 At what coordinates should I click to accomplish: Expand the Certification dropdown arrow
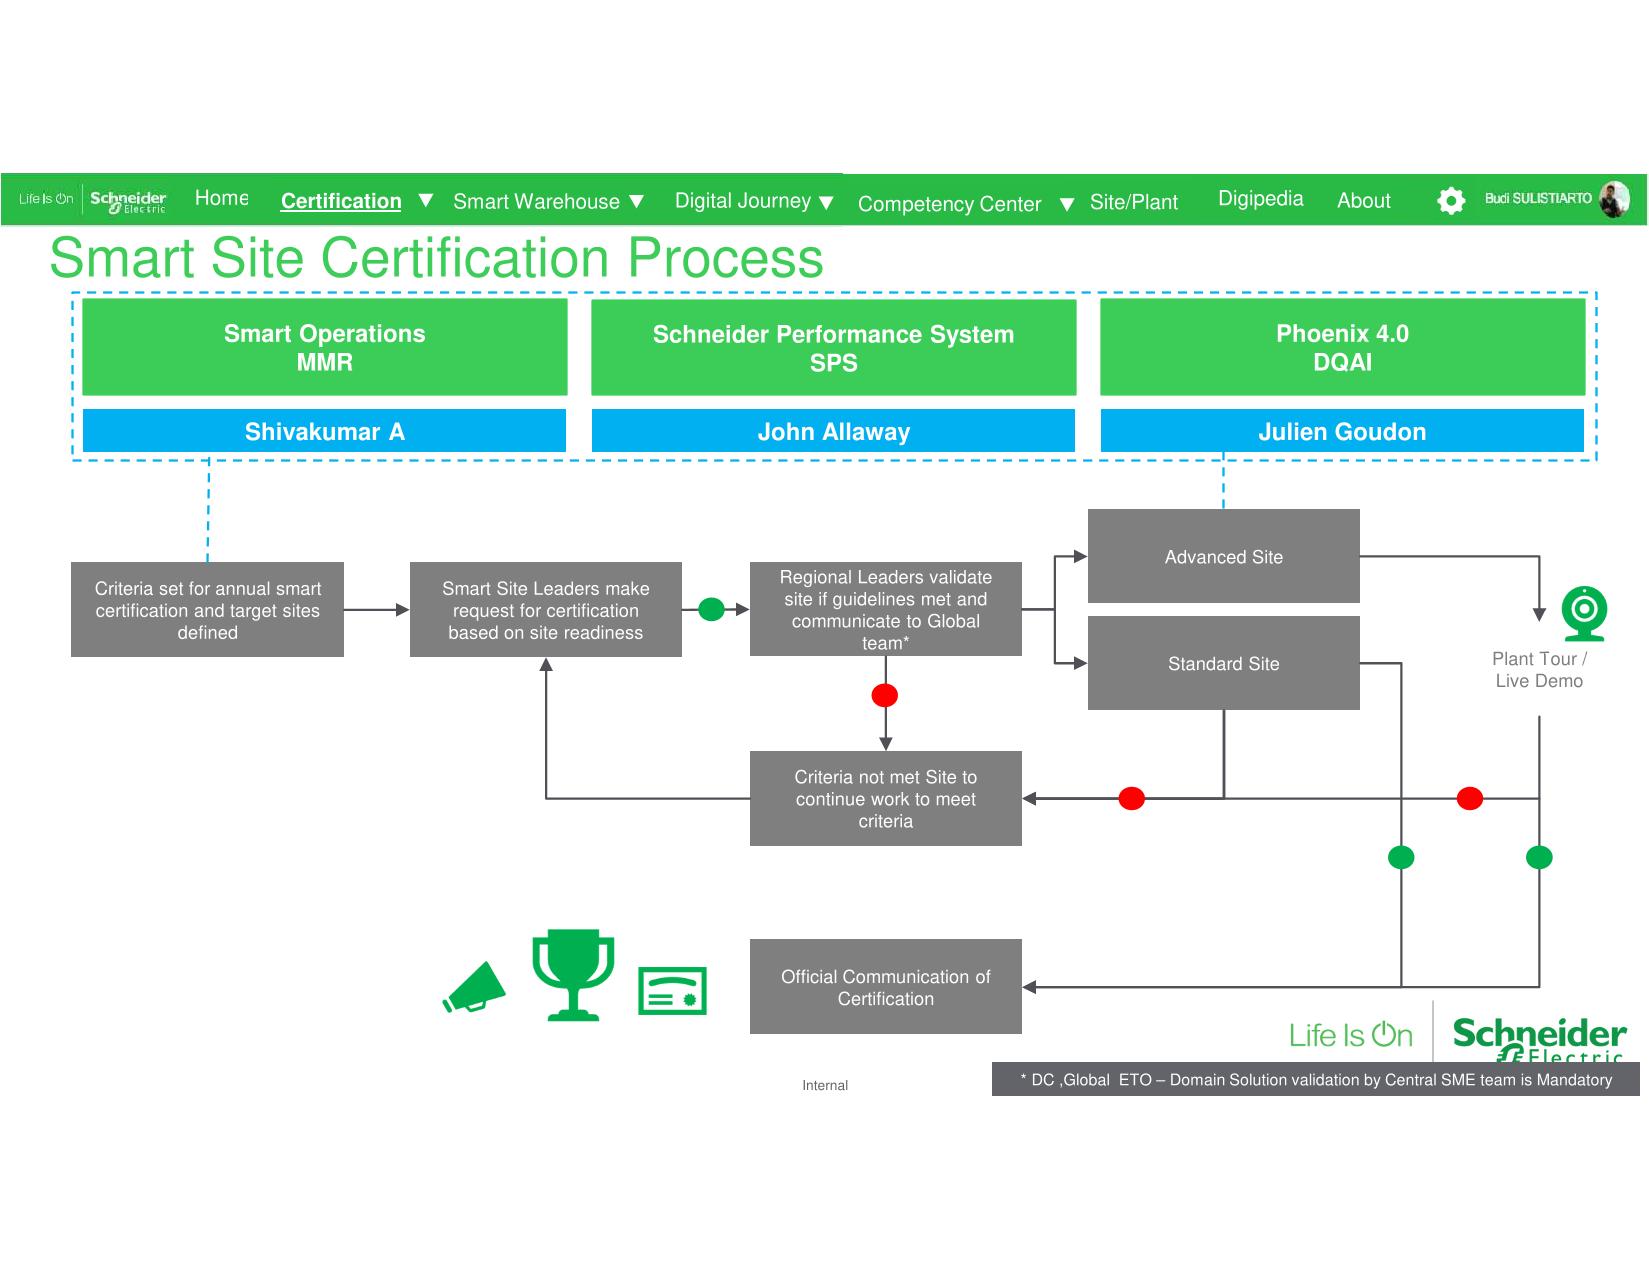click(x=426, y=200)
